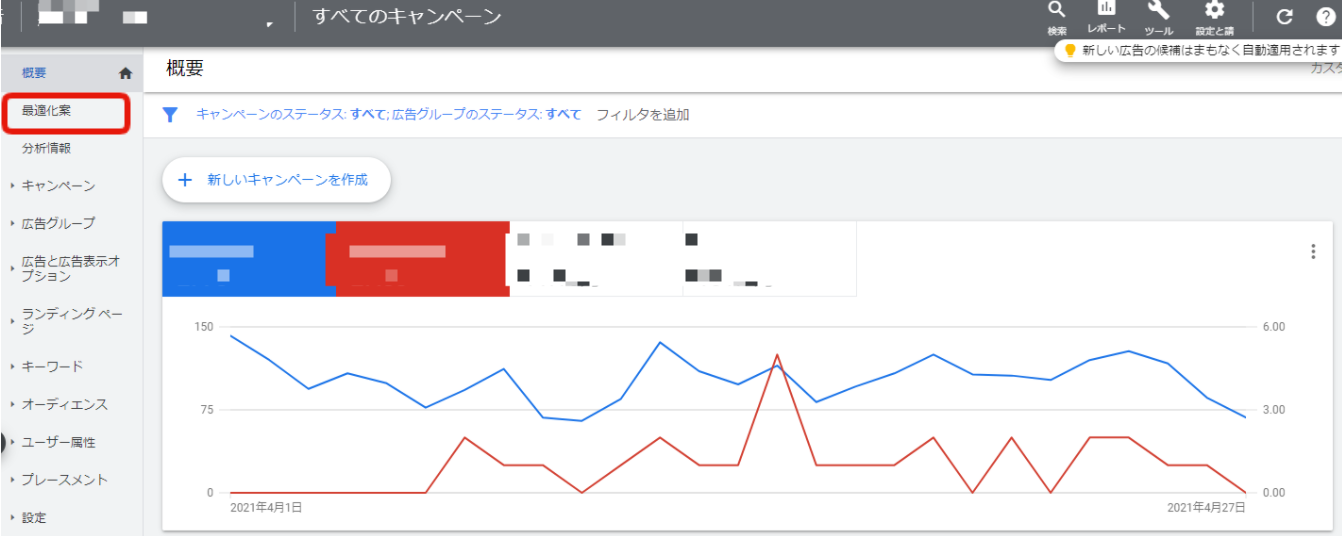Click 新しいキャンペーンを作成 button

click(276, 180)
